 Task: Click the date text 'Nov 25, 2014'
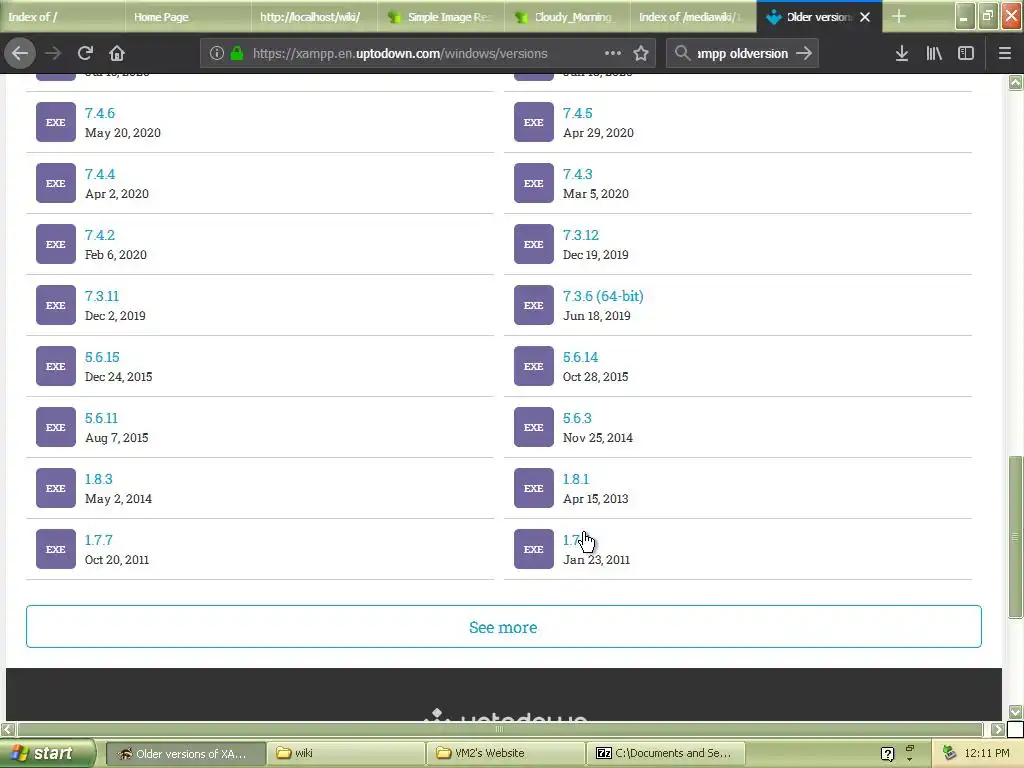598,438
